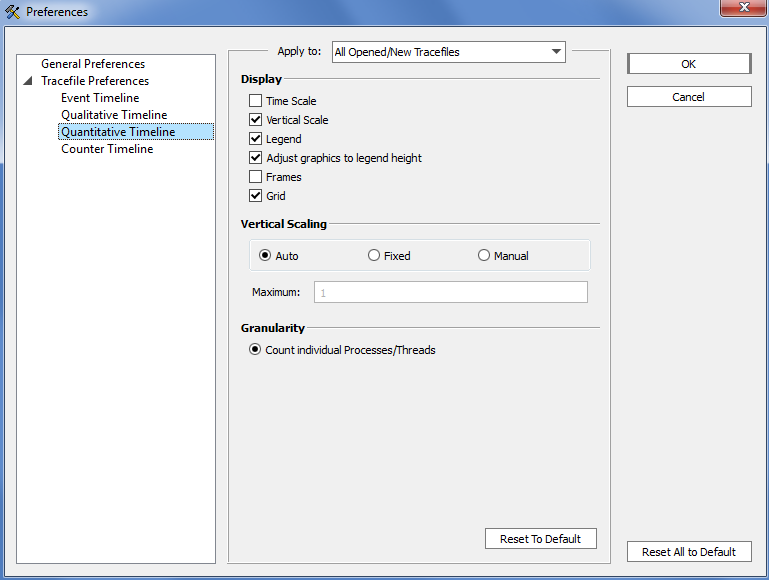769x580 pixels.
Task: Open Event Timeline preferences
Action: coord(100,98)
